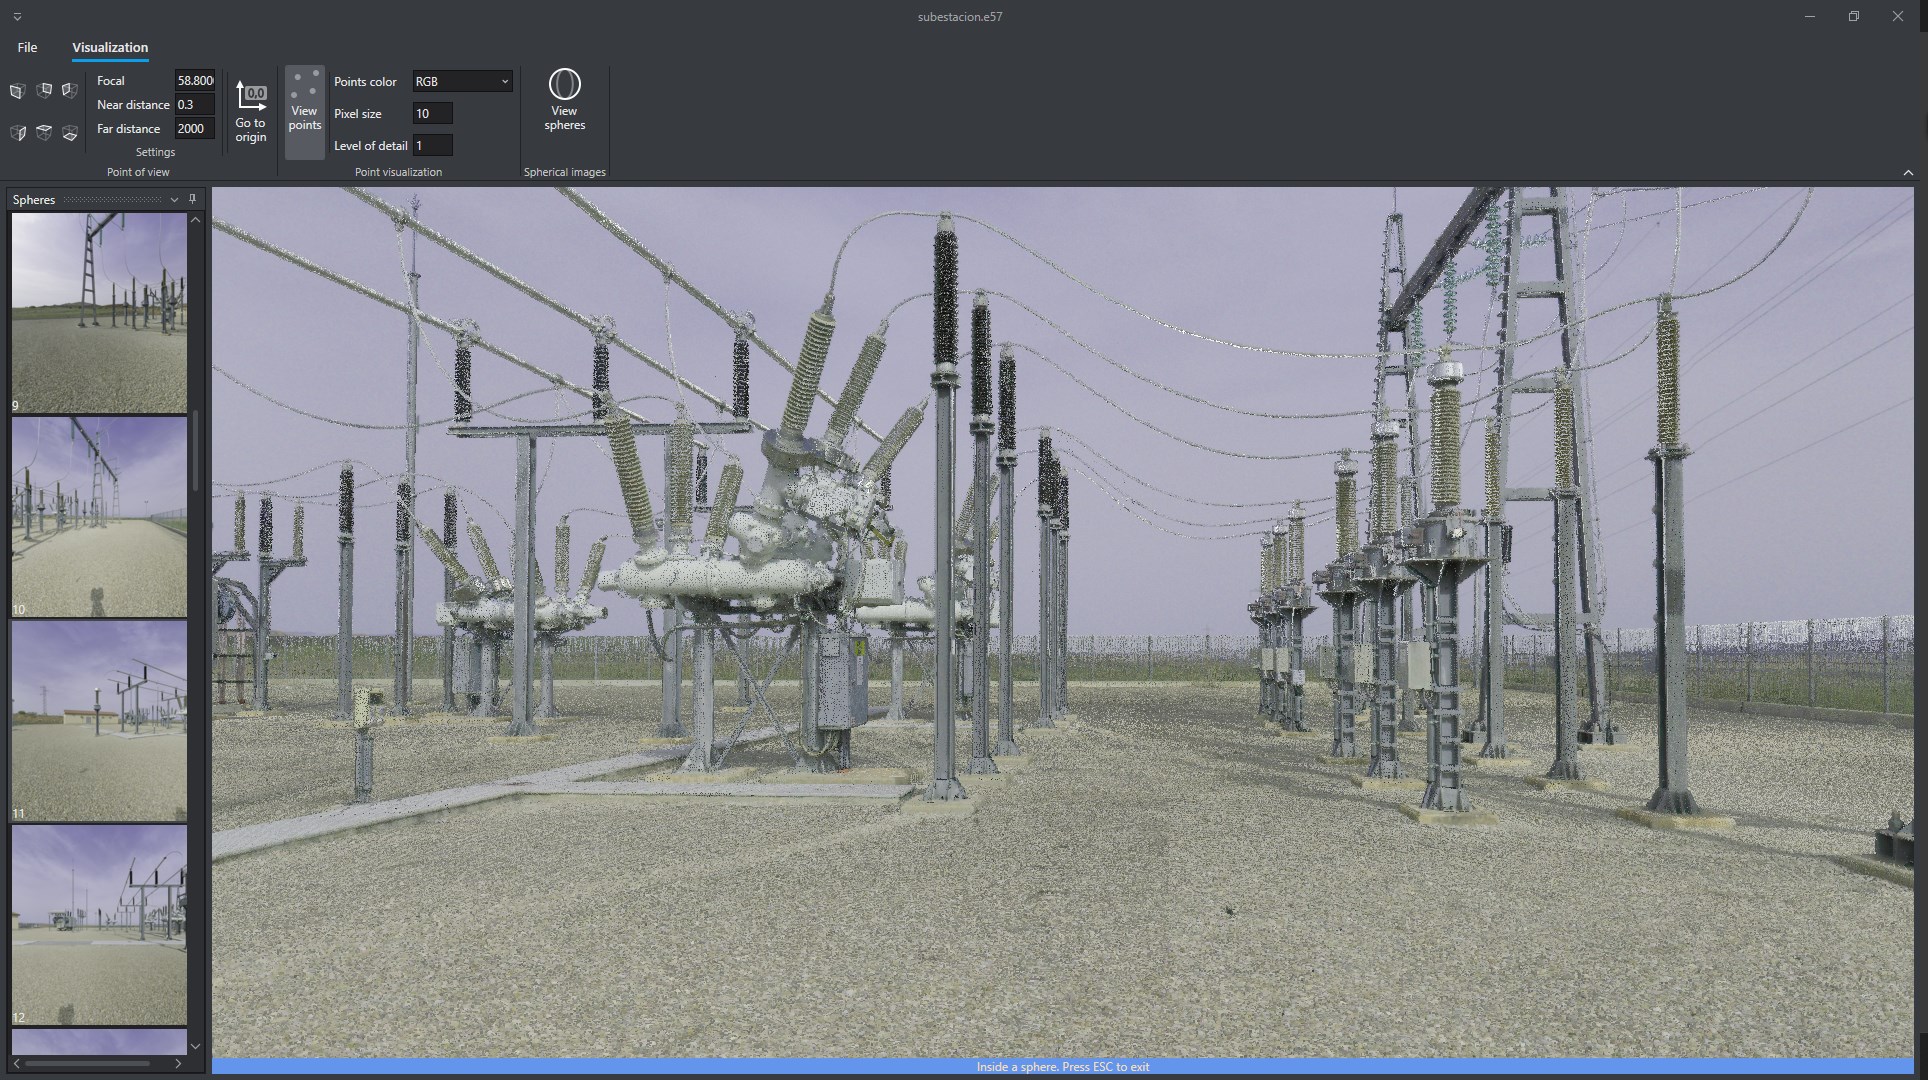Collapse the ribbon with the chevron

1908,173
